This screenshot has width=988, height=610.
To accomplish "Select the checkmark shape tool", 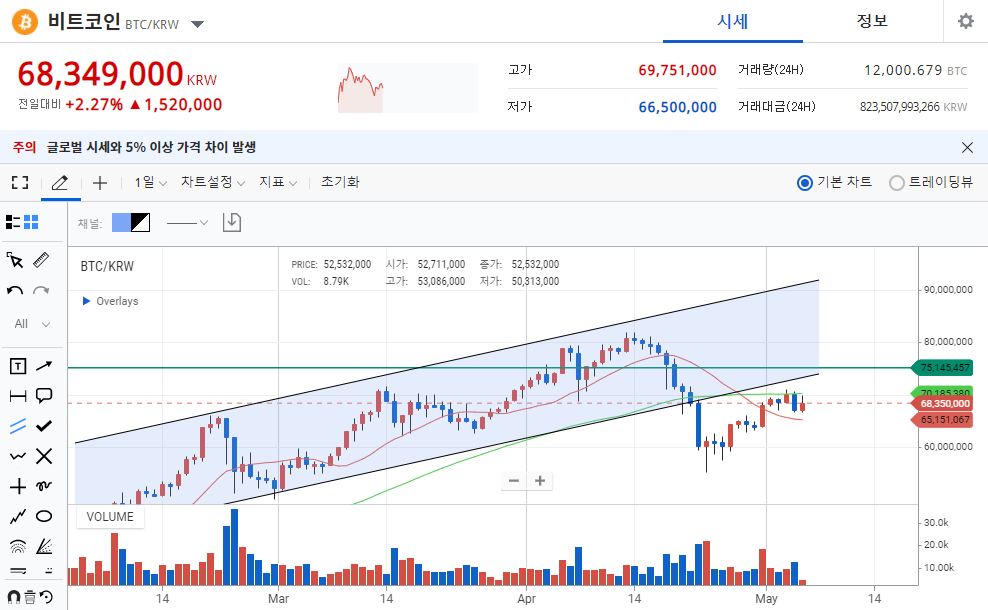I will (x=44, y=426).
